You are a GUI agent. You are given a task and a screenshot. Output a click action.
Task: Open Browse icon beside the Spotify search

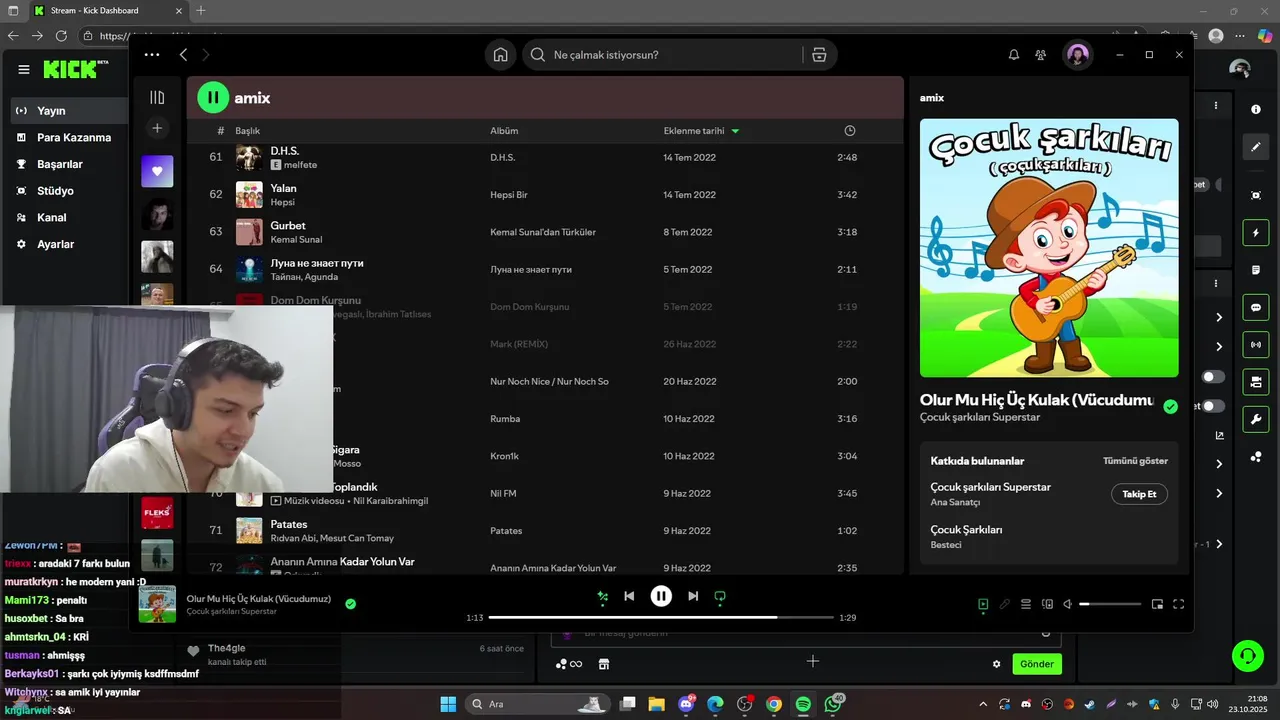[819, 55]
